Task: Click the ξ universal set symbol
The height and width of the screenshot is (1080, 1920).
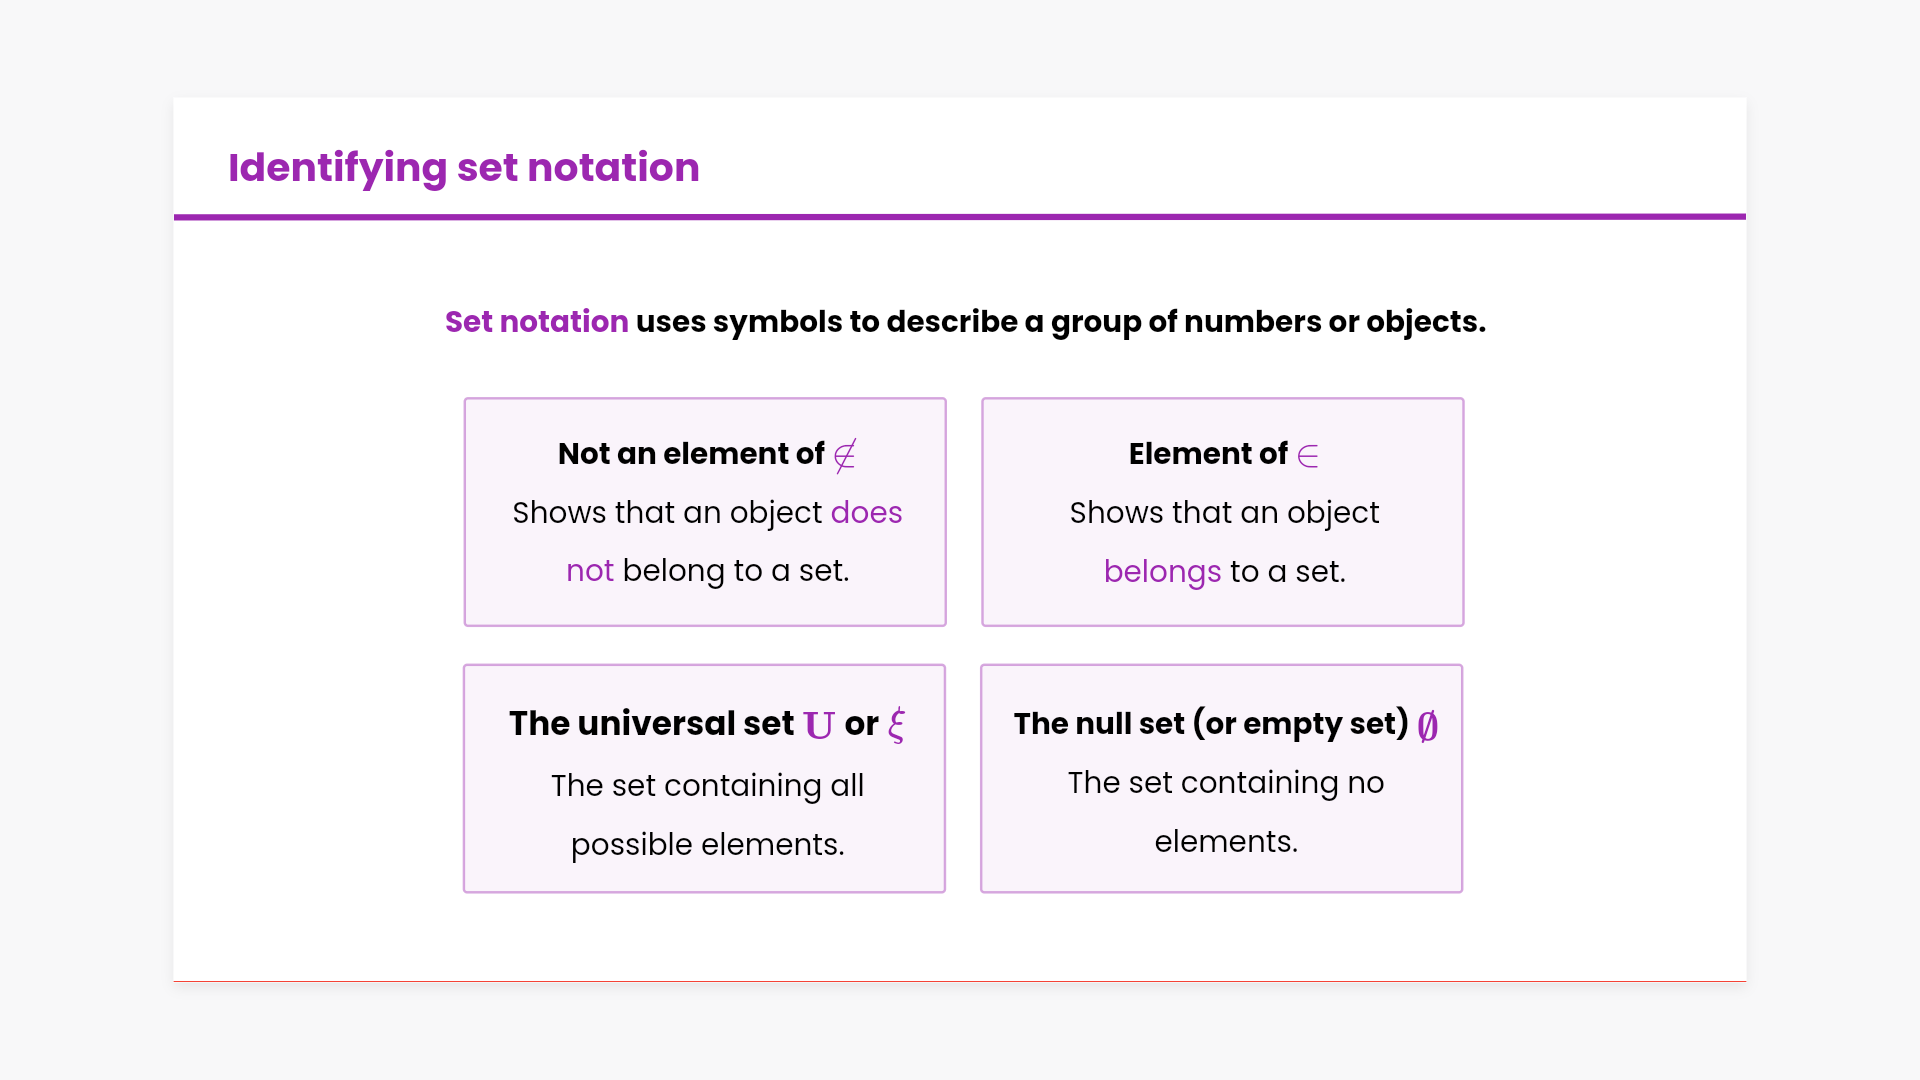Action: tap(896, 725)
